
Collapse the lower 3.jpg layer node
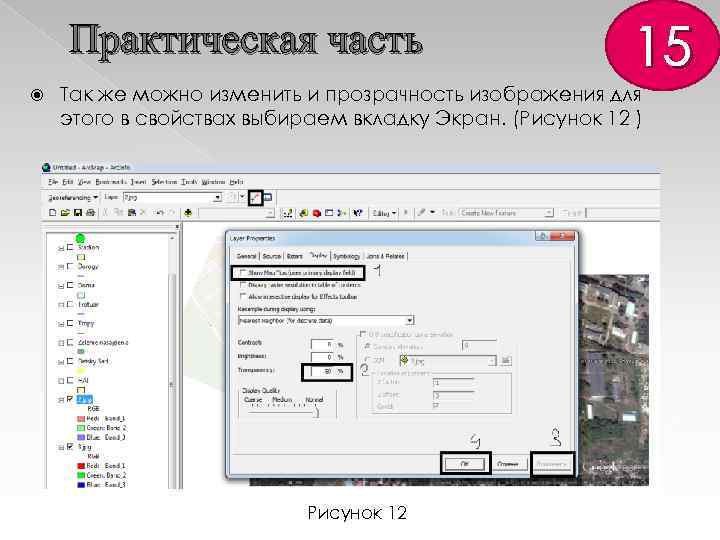pos(61,447)
